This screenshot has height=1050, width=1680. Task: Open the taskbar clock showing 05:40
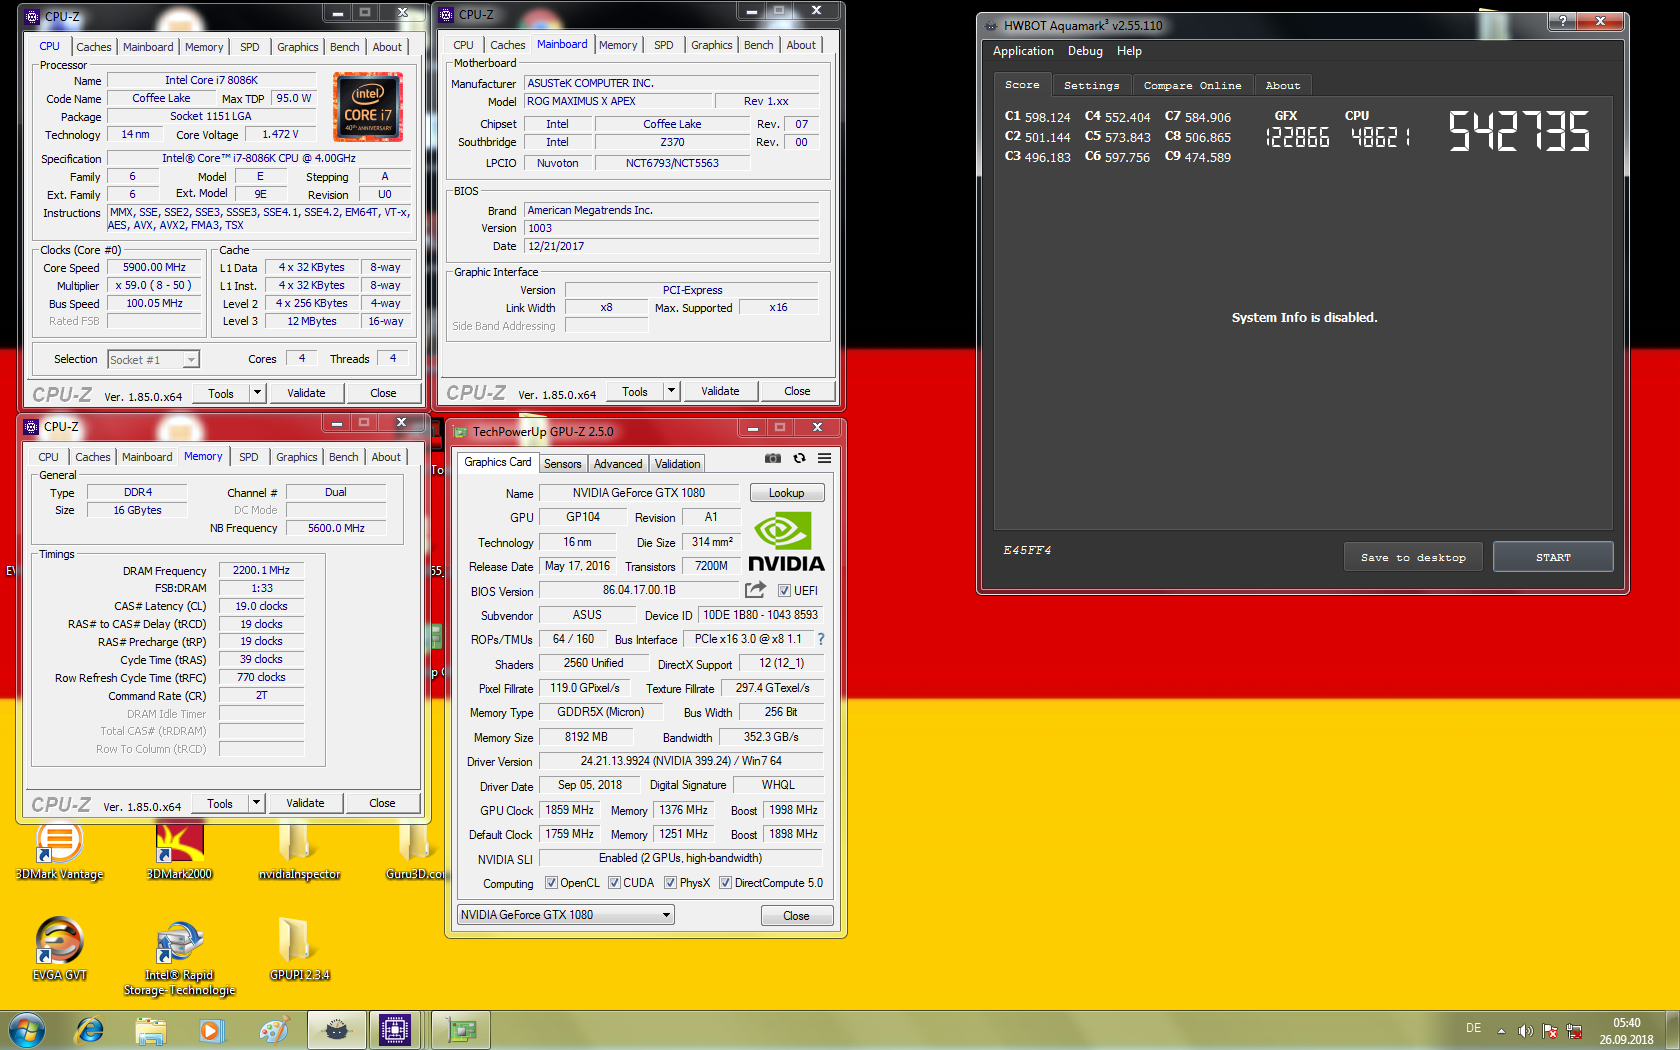pos(1626,1031)
